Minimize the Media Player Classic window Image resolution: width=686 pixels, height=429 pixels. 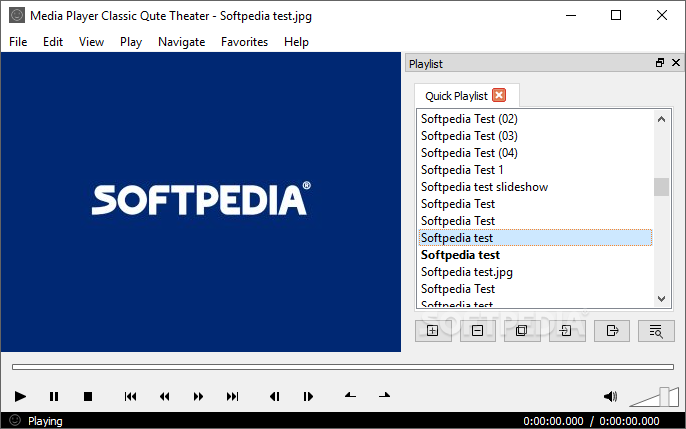click(571, 15)
